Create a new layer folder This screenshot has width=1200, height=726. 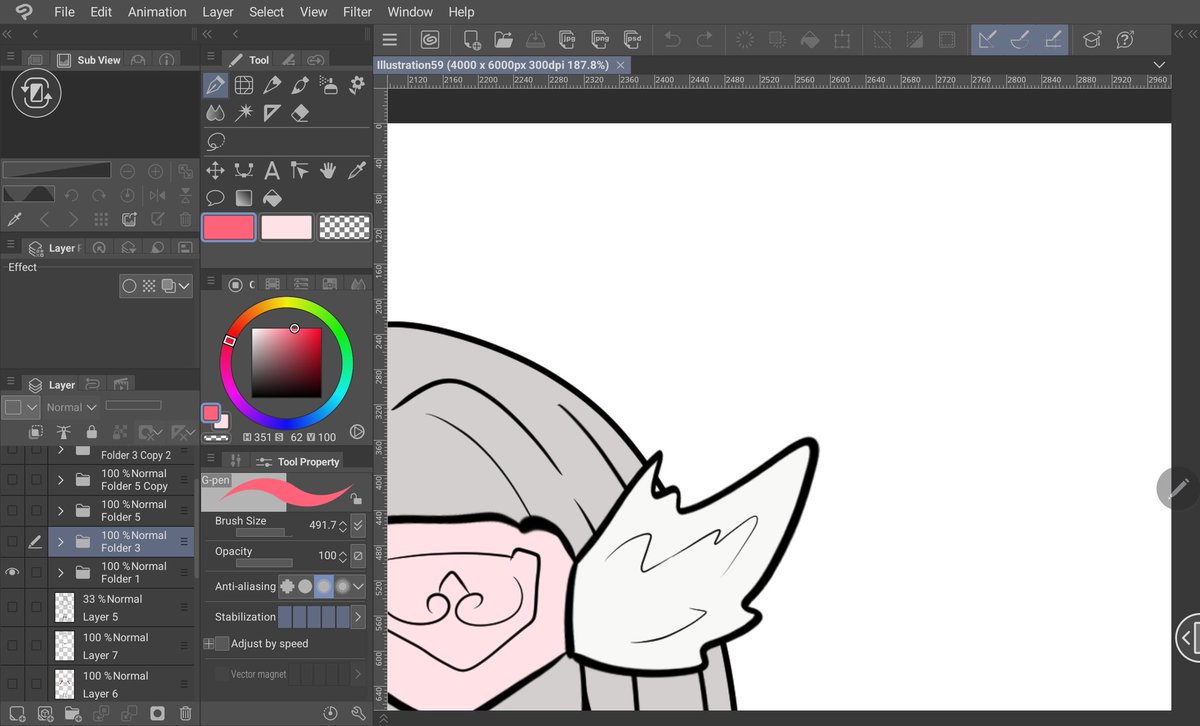click(73, 713)
